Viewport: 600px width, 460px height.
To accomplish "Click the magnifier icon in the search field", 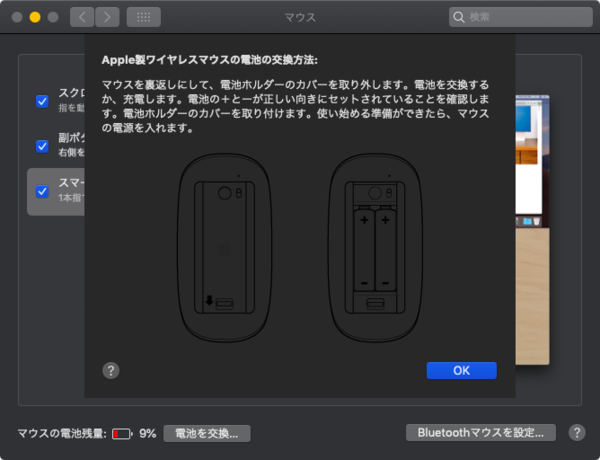I will point(458,17).
